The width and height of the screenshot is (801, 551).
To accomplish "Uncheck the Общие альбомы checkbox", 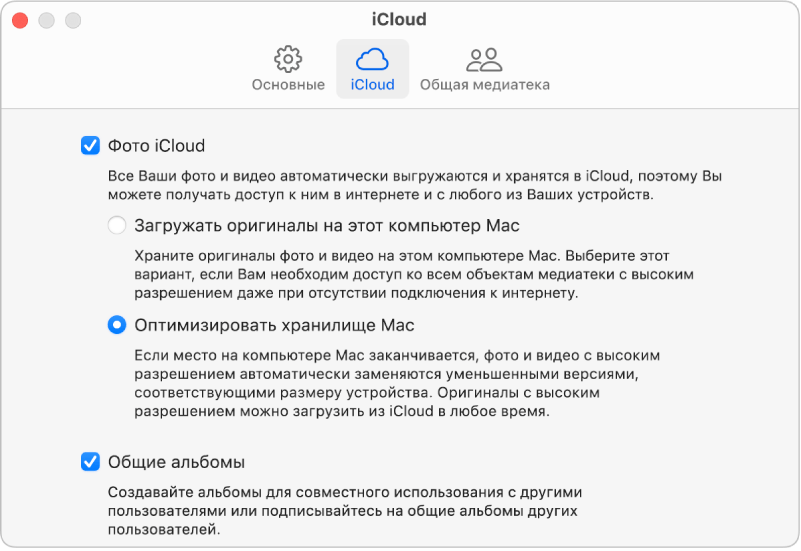I will [x=90, y=462].
